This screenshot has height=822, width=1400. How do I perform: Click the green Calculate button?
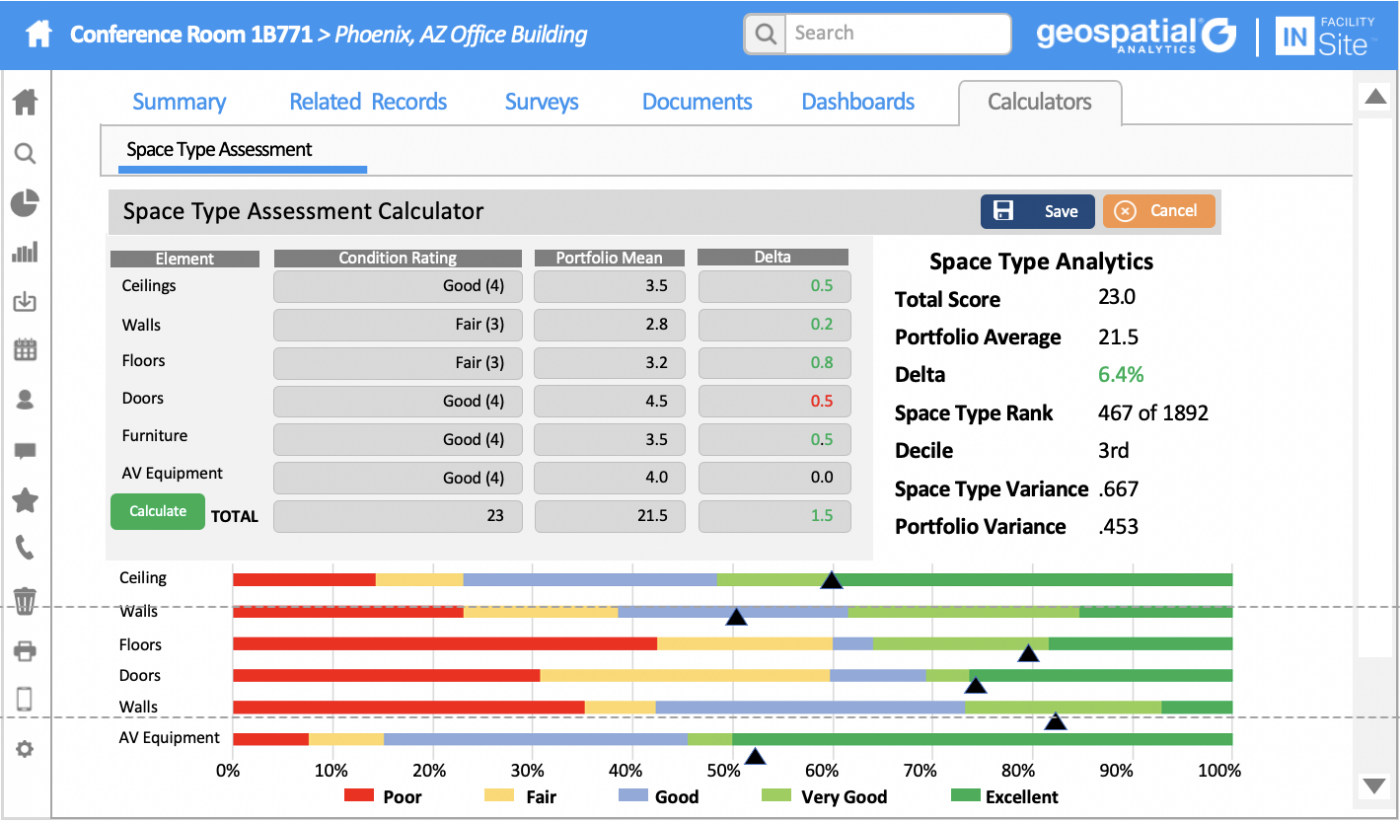click(x=157, y=511)
